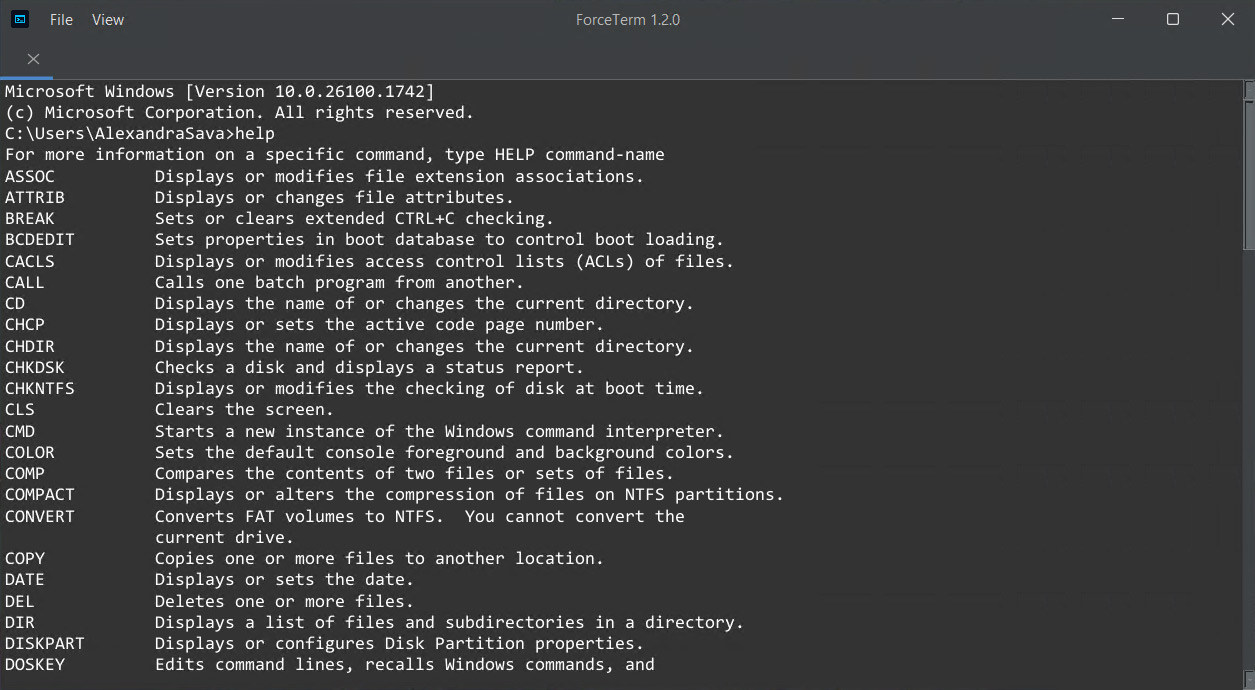
Task: Open the View menu
Action: (x=108, y=20)
